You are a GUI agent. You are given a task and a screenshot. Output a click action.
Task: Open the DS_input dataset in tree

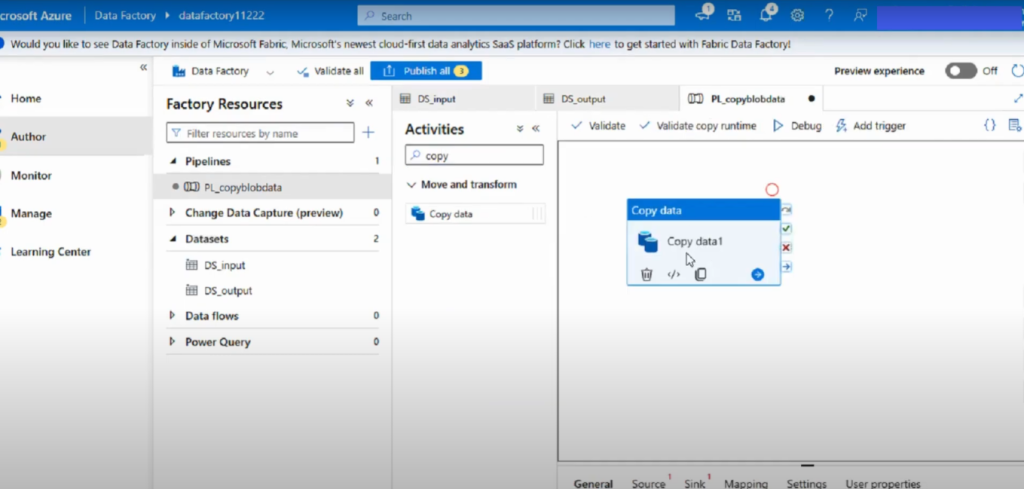coord(225,266)
